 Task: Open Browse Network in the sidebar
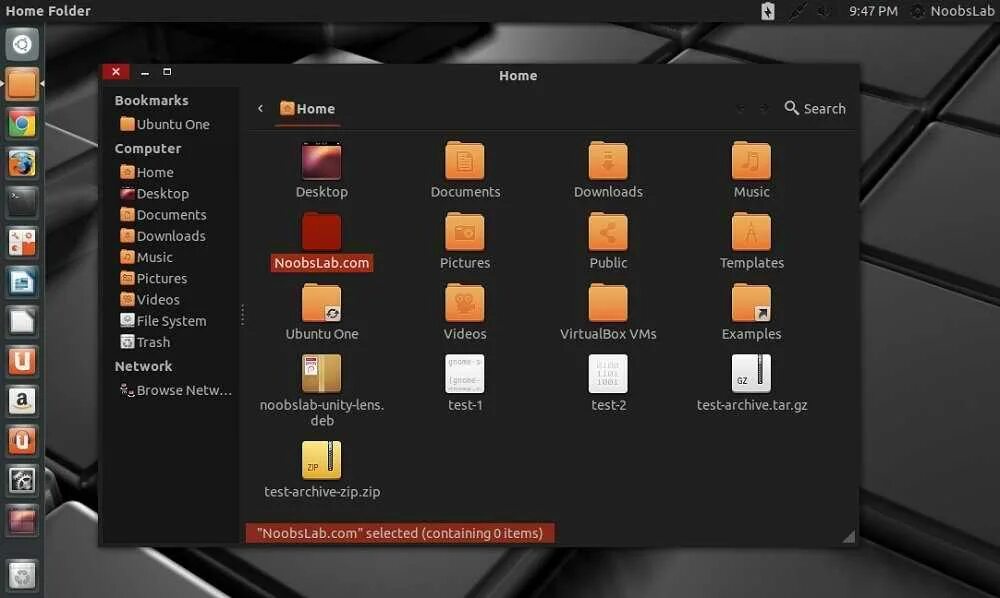tap(176, 390)
